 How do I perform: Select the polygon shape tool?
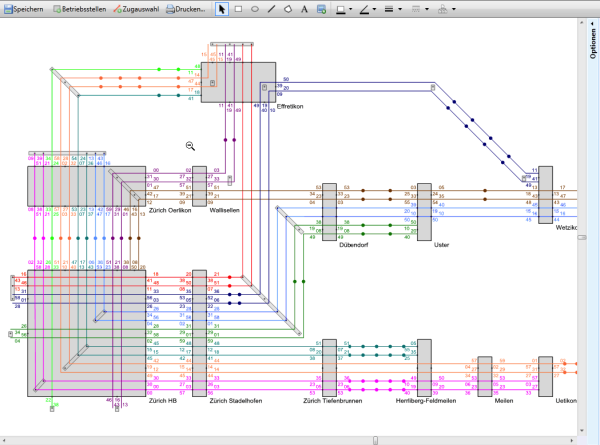coord(287,8)
